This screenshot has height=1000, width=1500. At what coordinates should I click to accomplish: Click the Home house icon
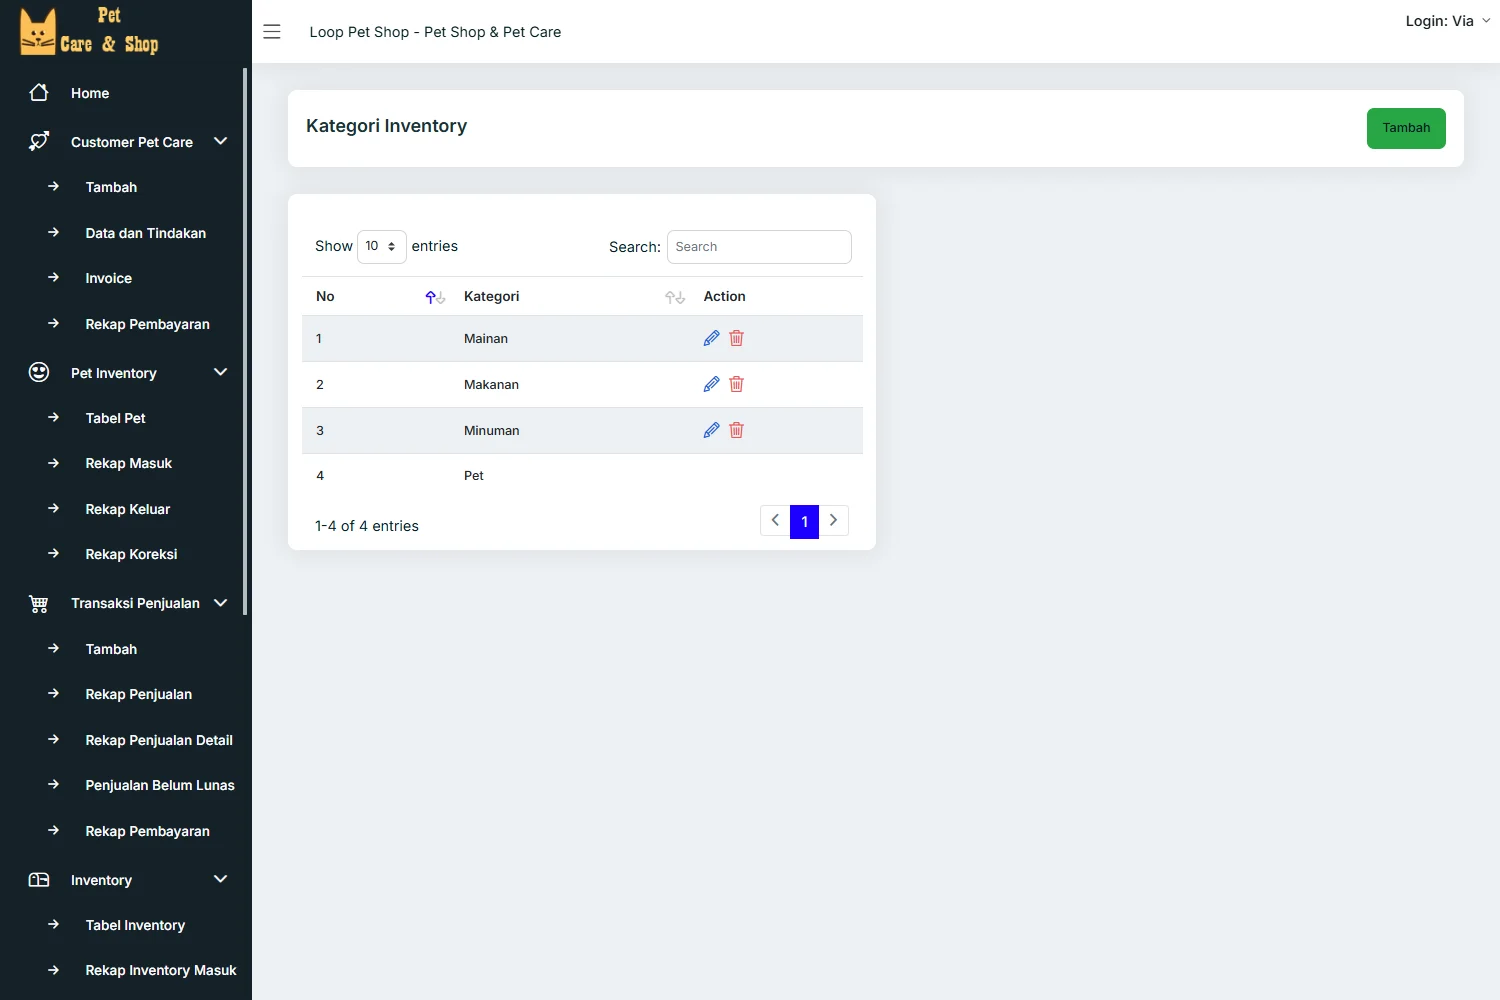39,93
